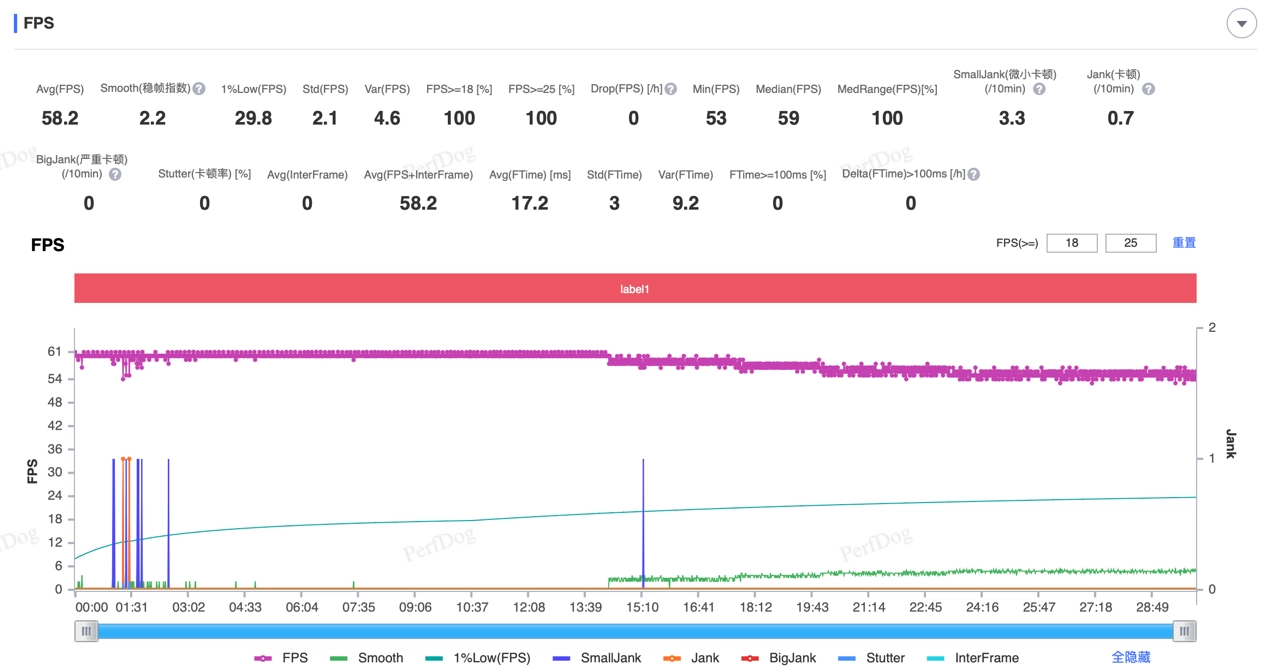Collapse the FPS panel with dropdown arrow
The image size is (1270, 668).
pyautogui.click(x=1241, y=24)
